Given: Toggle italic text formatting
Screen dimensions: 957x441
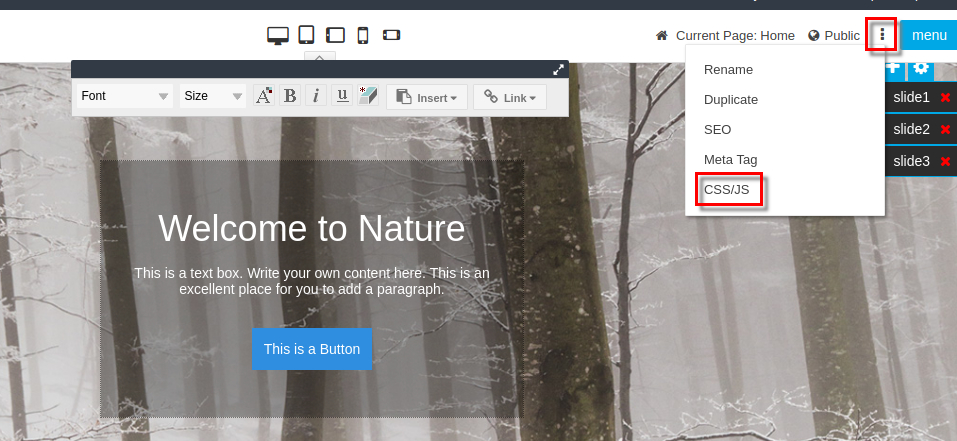Looking at the screenshot, I should (x=316, y=96).
